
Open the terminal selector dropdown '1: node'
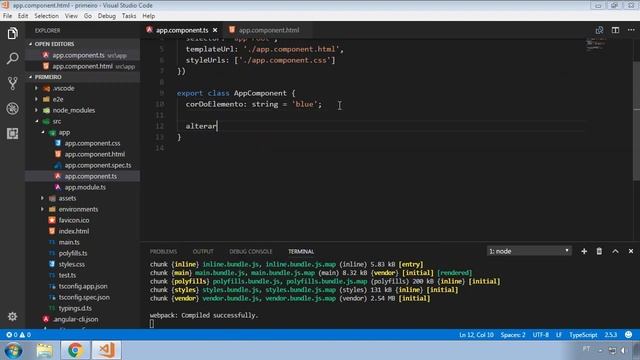click(x=529, y=251)
